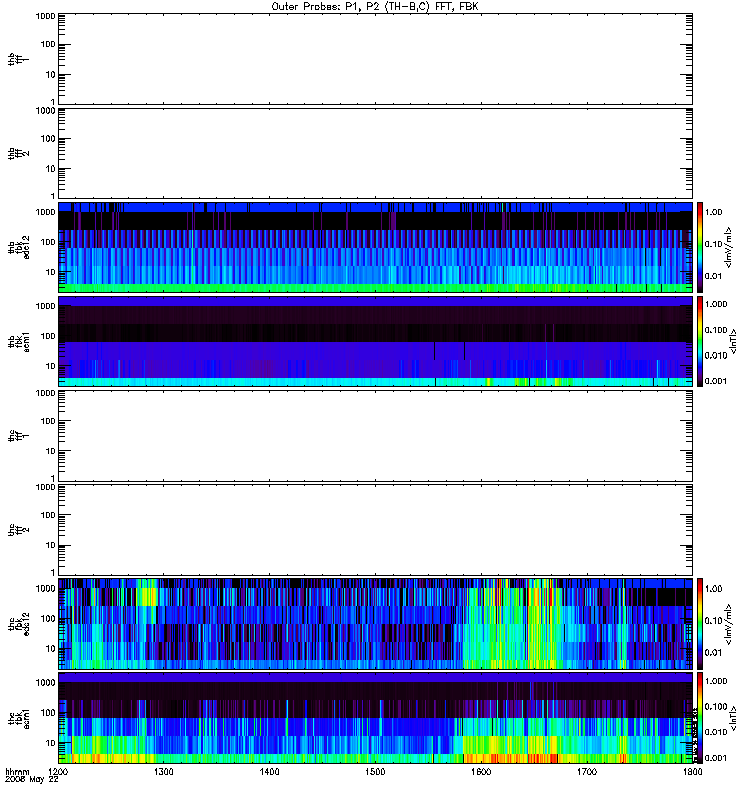Click the 1300 time axis label
The width and height of the screenshot is (750, 800).
tap(164, 771)
